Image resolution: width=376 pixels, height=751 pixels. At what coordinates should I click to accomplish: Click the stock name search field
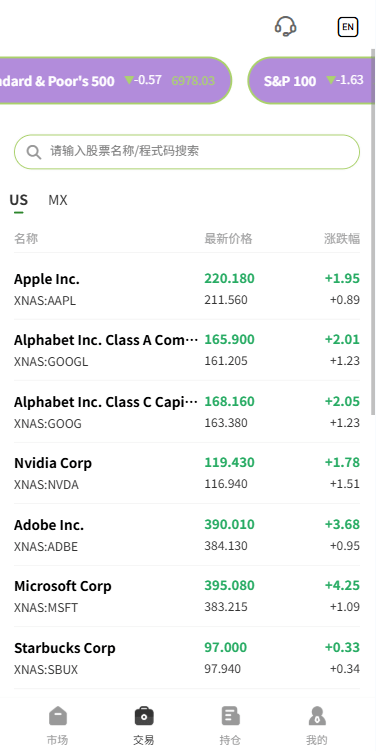187,152
